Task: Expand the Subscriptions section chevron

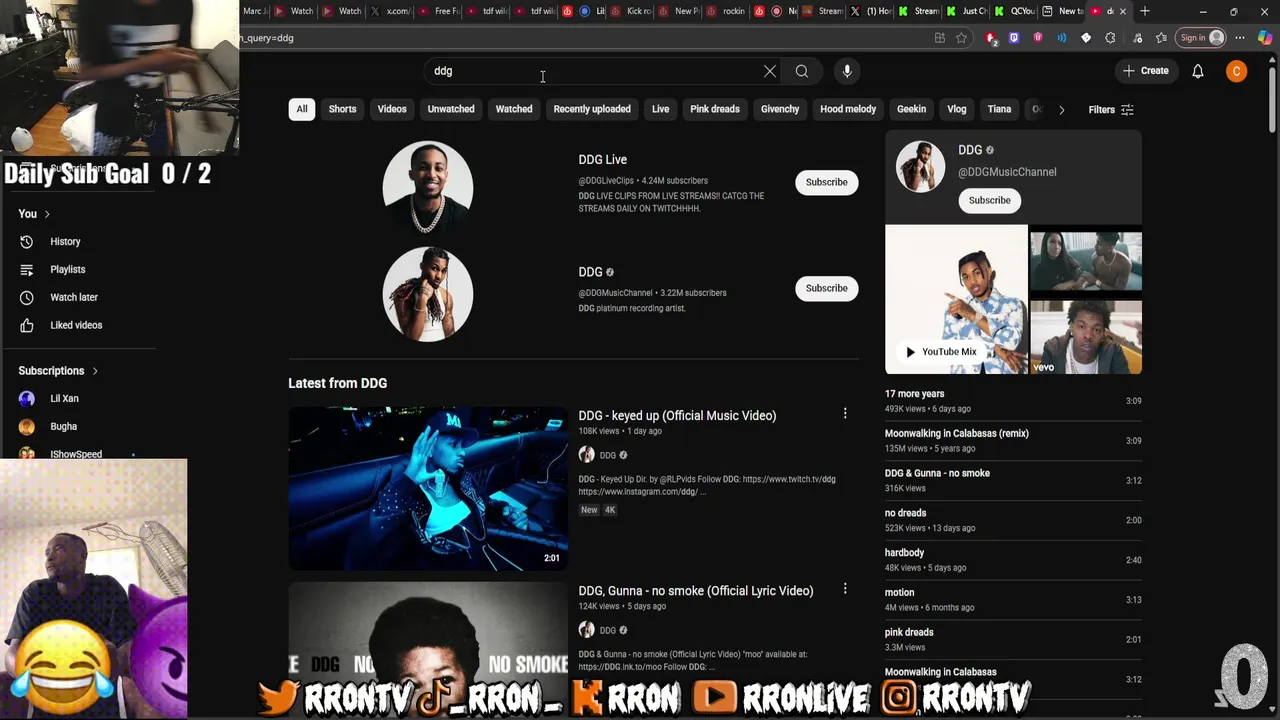Action: point(95,371)
